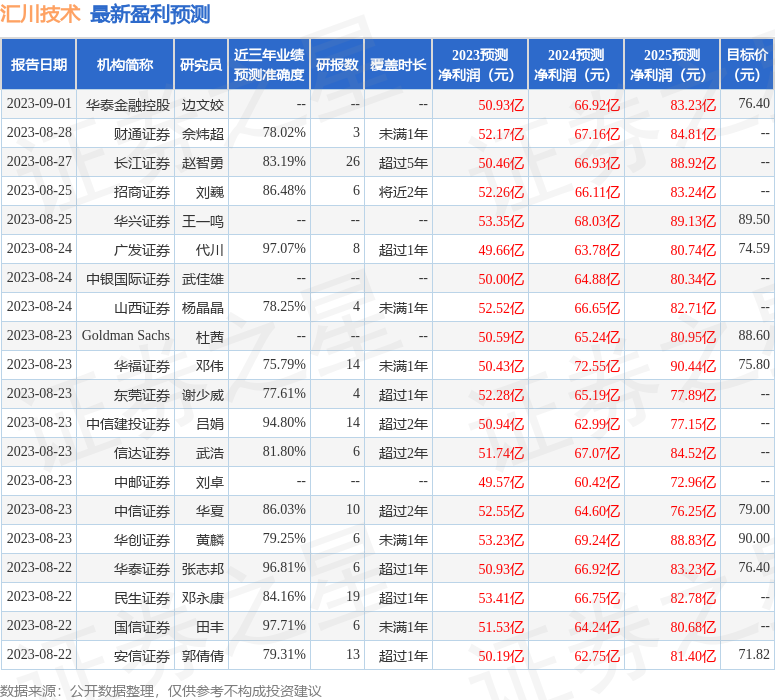This screenshot has width=775, height=700.
Task: Click the 中银国际证券 institution cell
Action: coord(128,279)
